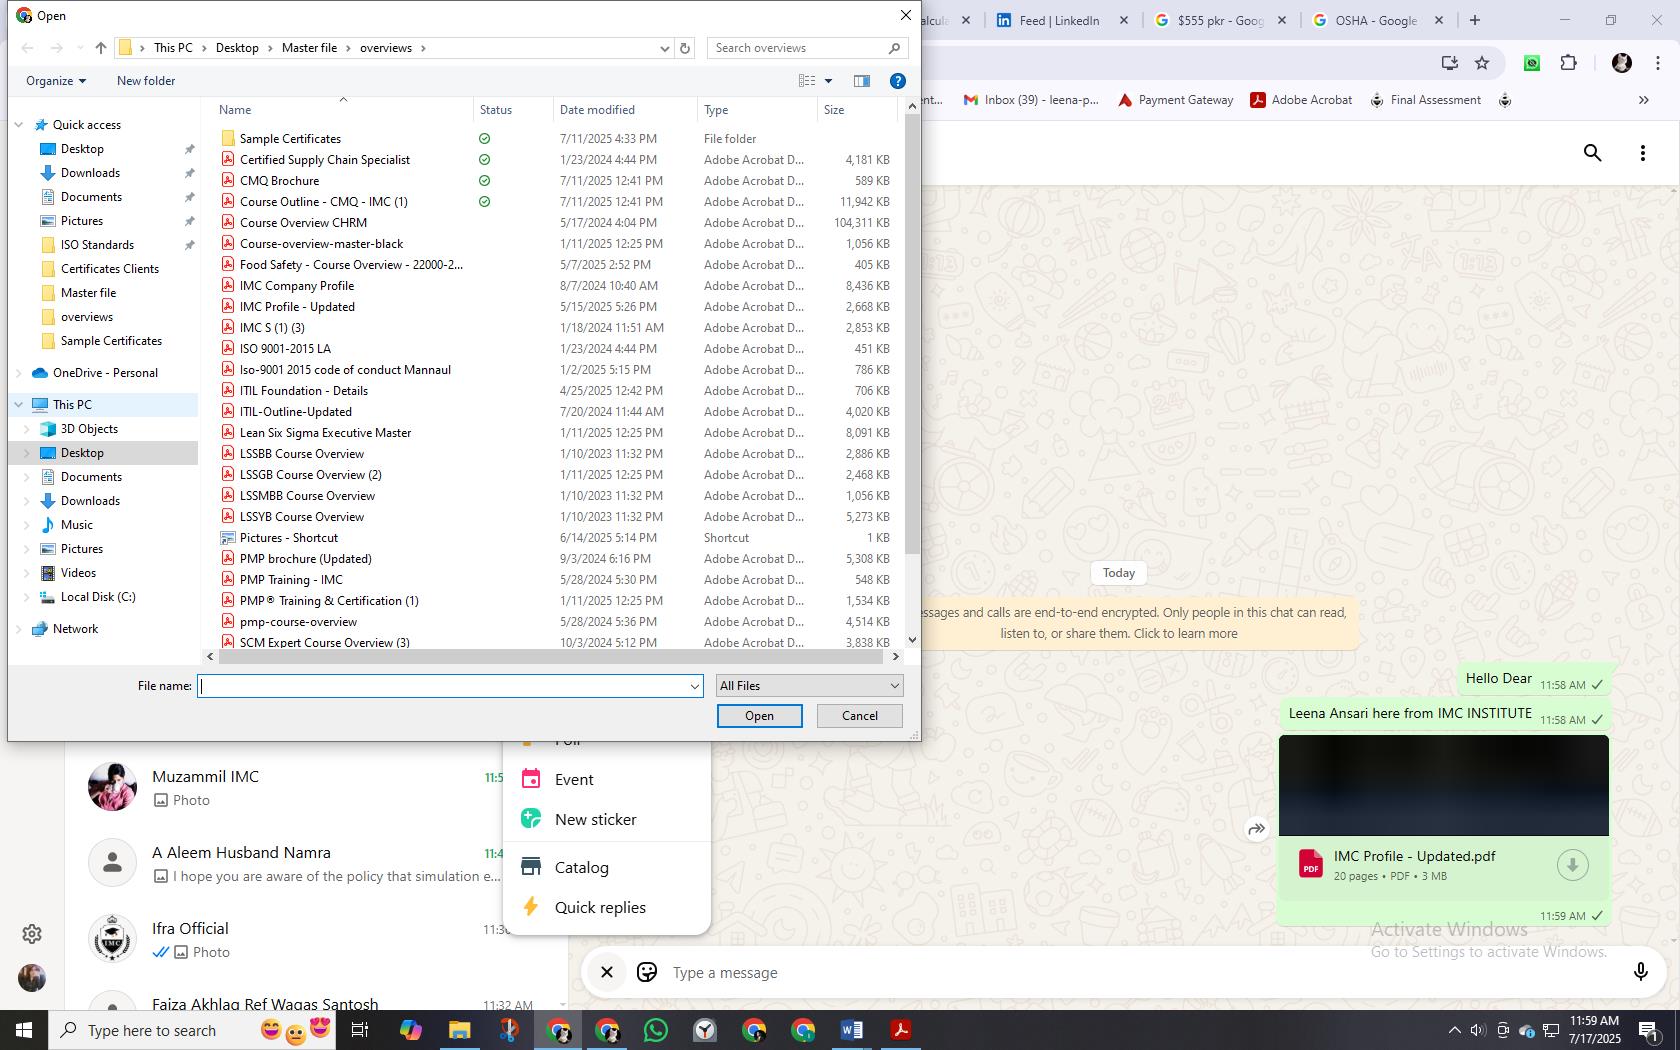Click the Cancel button in dialog
Image resolution: width=1680 pixels, height=1050 pixels.
[x=859, y=716]
